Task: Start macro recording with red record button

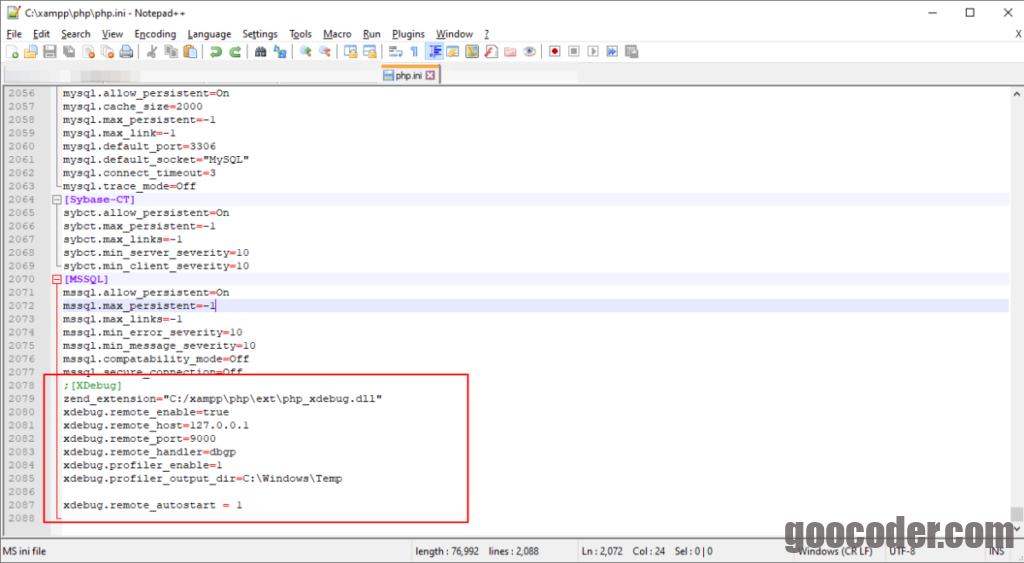Action: coord(554,51)
